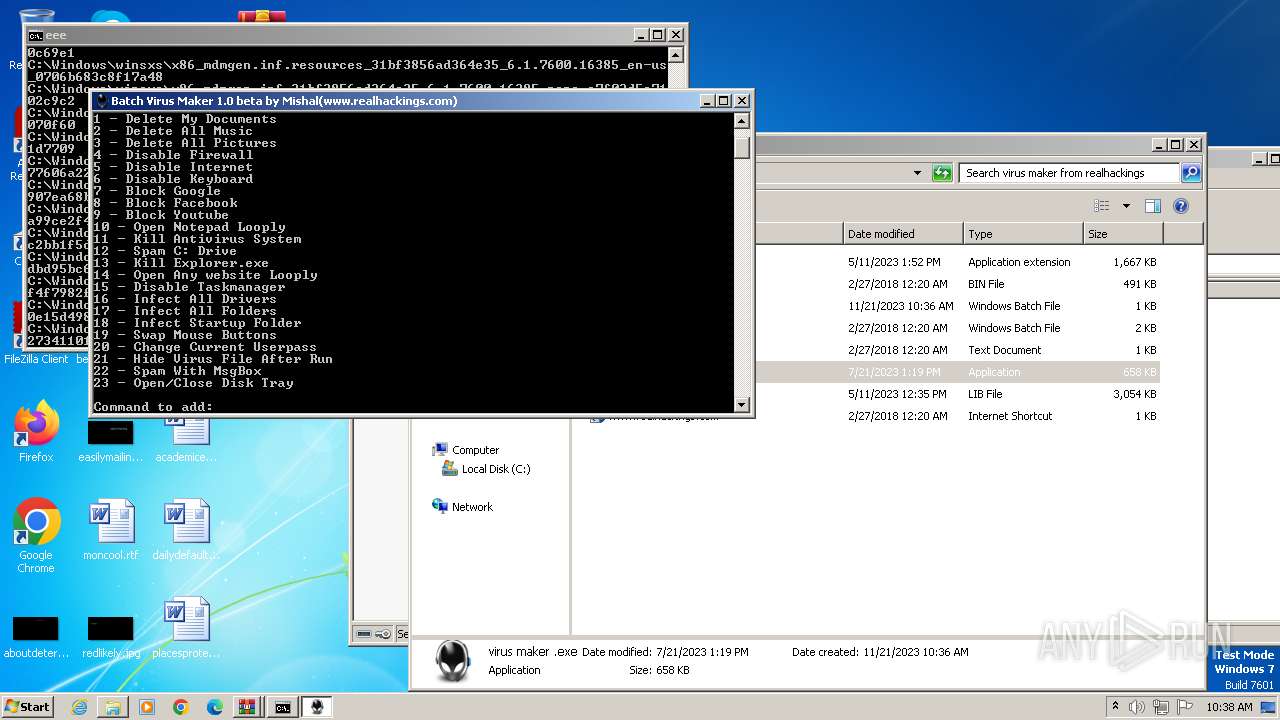The height and width of the screenshot is (720, 1280).
Task: Maximize the Explorer window
Action: [x=1175, y=145]
